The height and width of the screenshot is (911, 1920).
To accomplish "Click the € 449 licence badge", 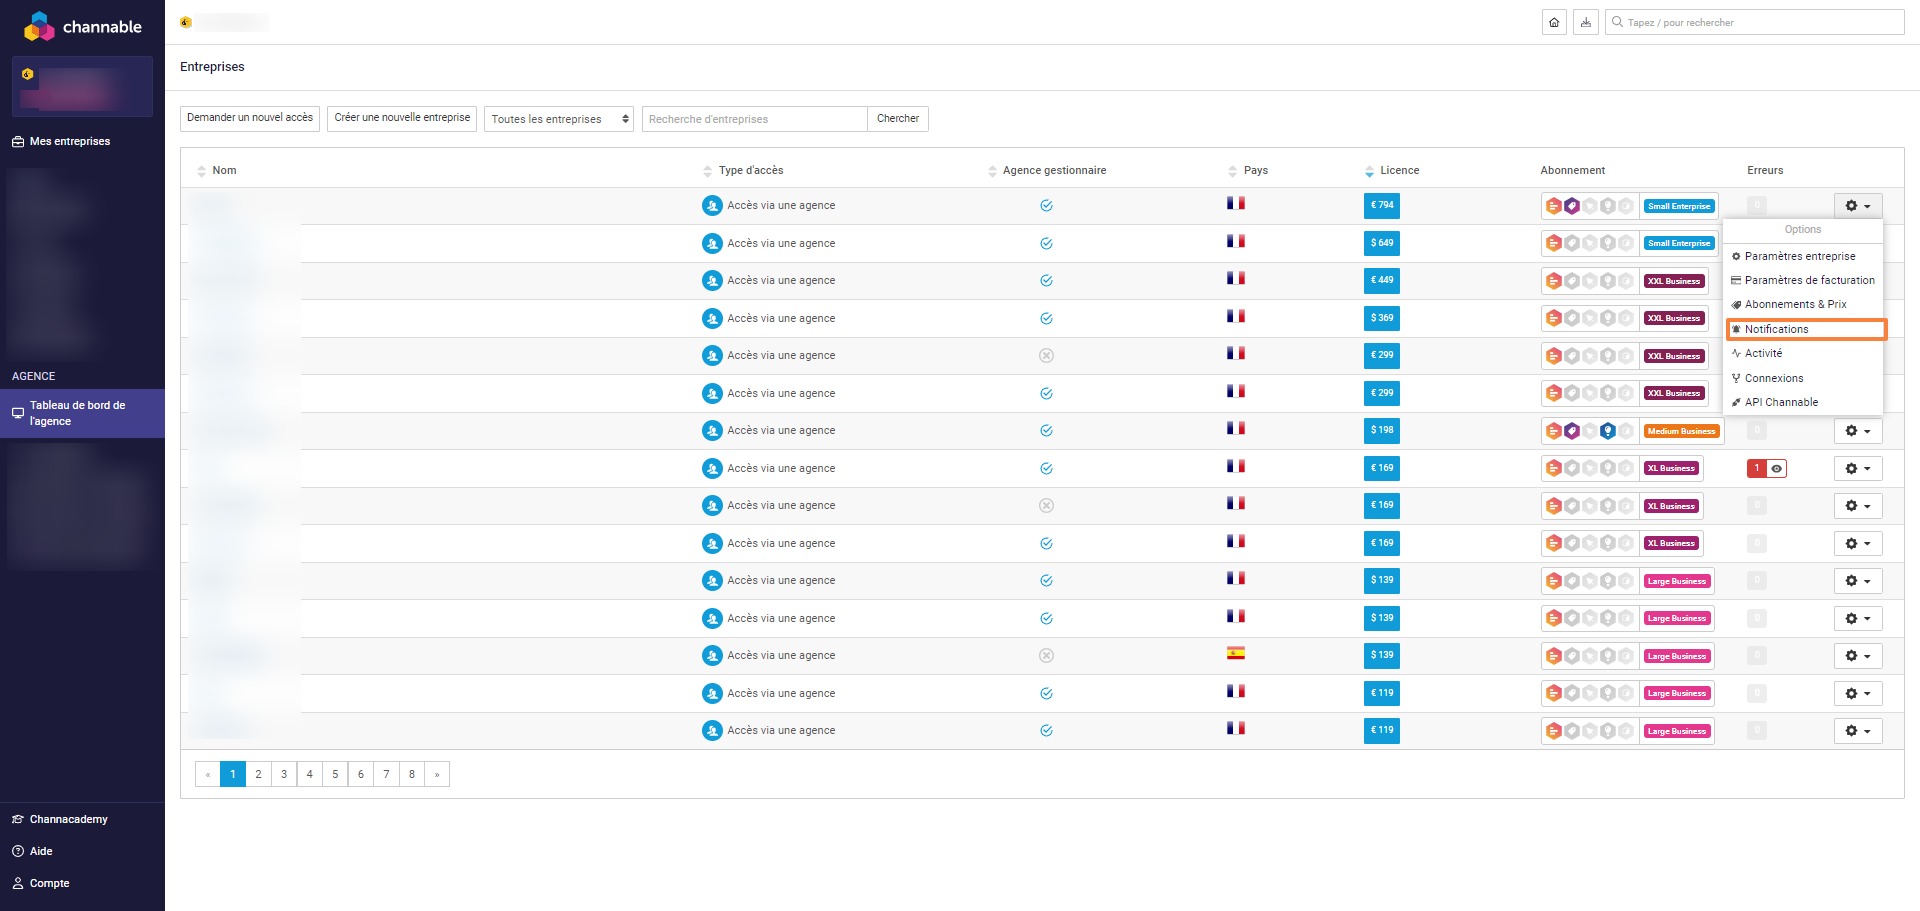I will point(1382,281).
